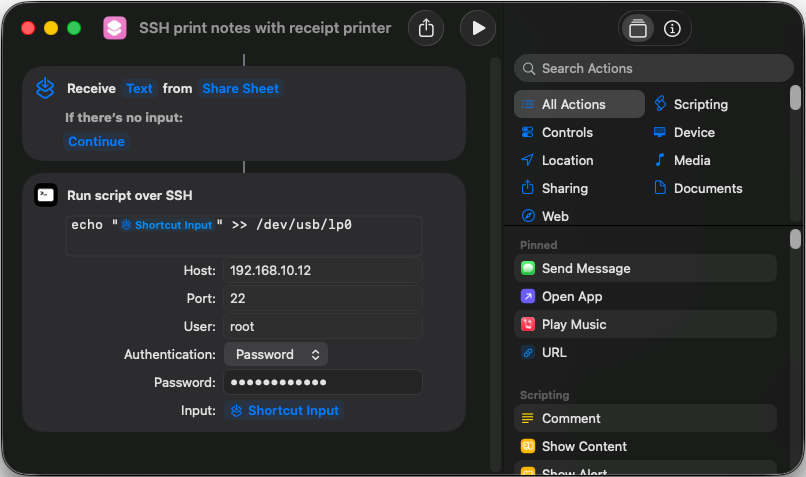This screenshot has height=477, width=806.
Task: Open the Documents category
Action: point(698,188)
